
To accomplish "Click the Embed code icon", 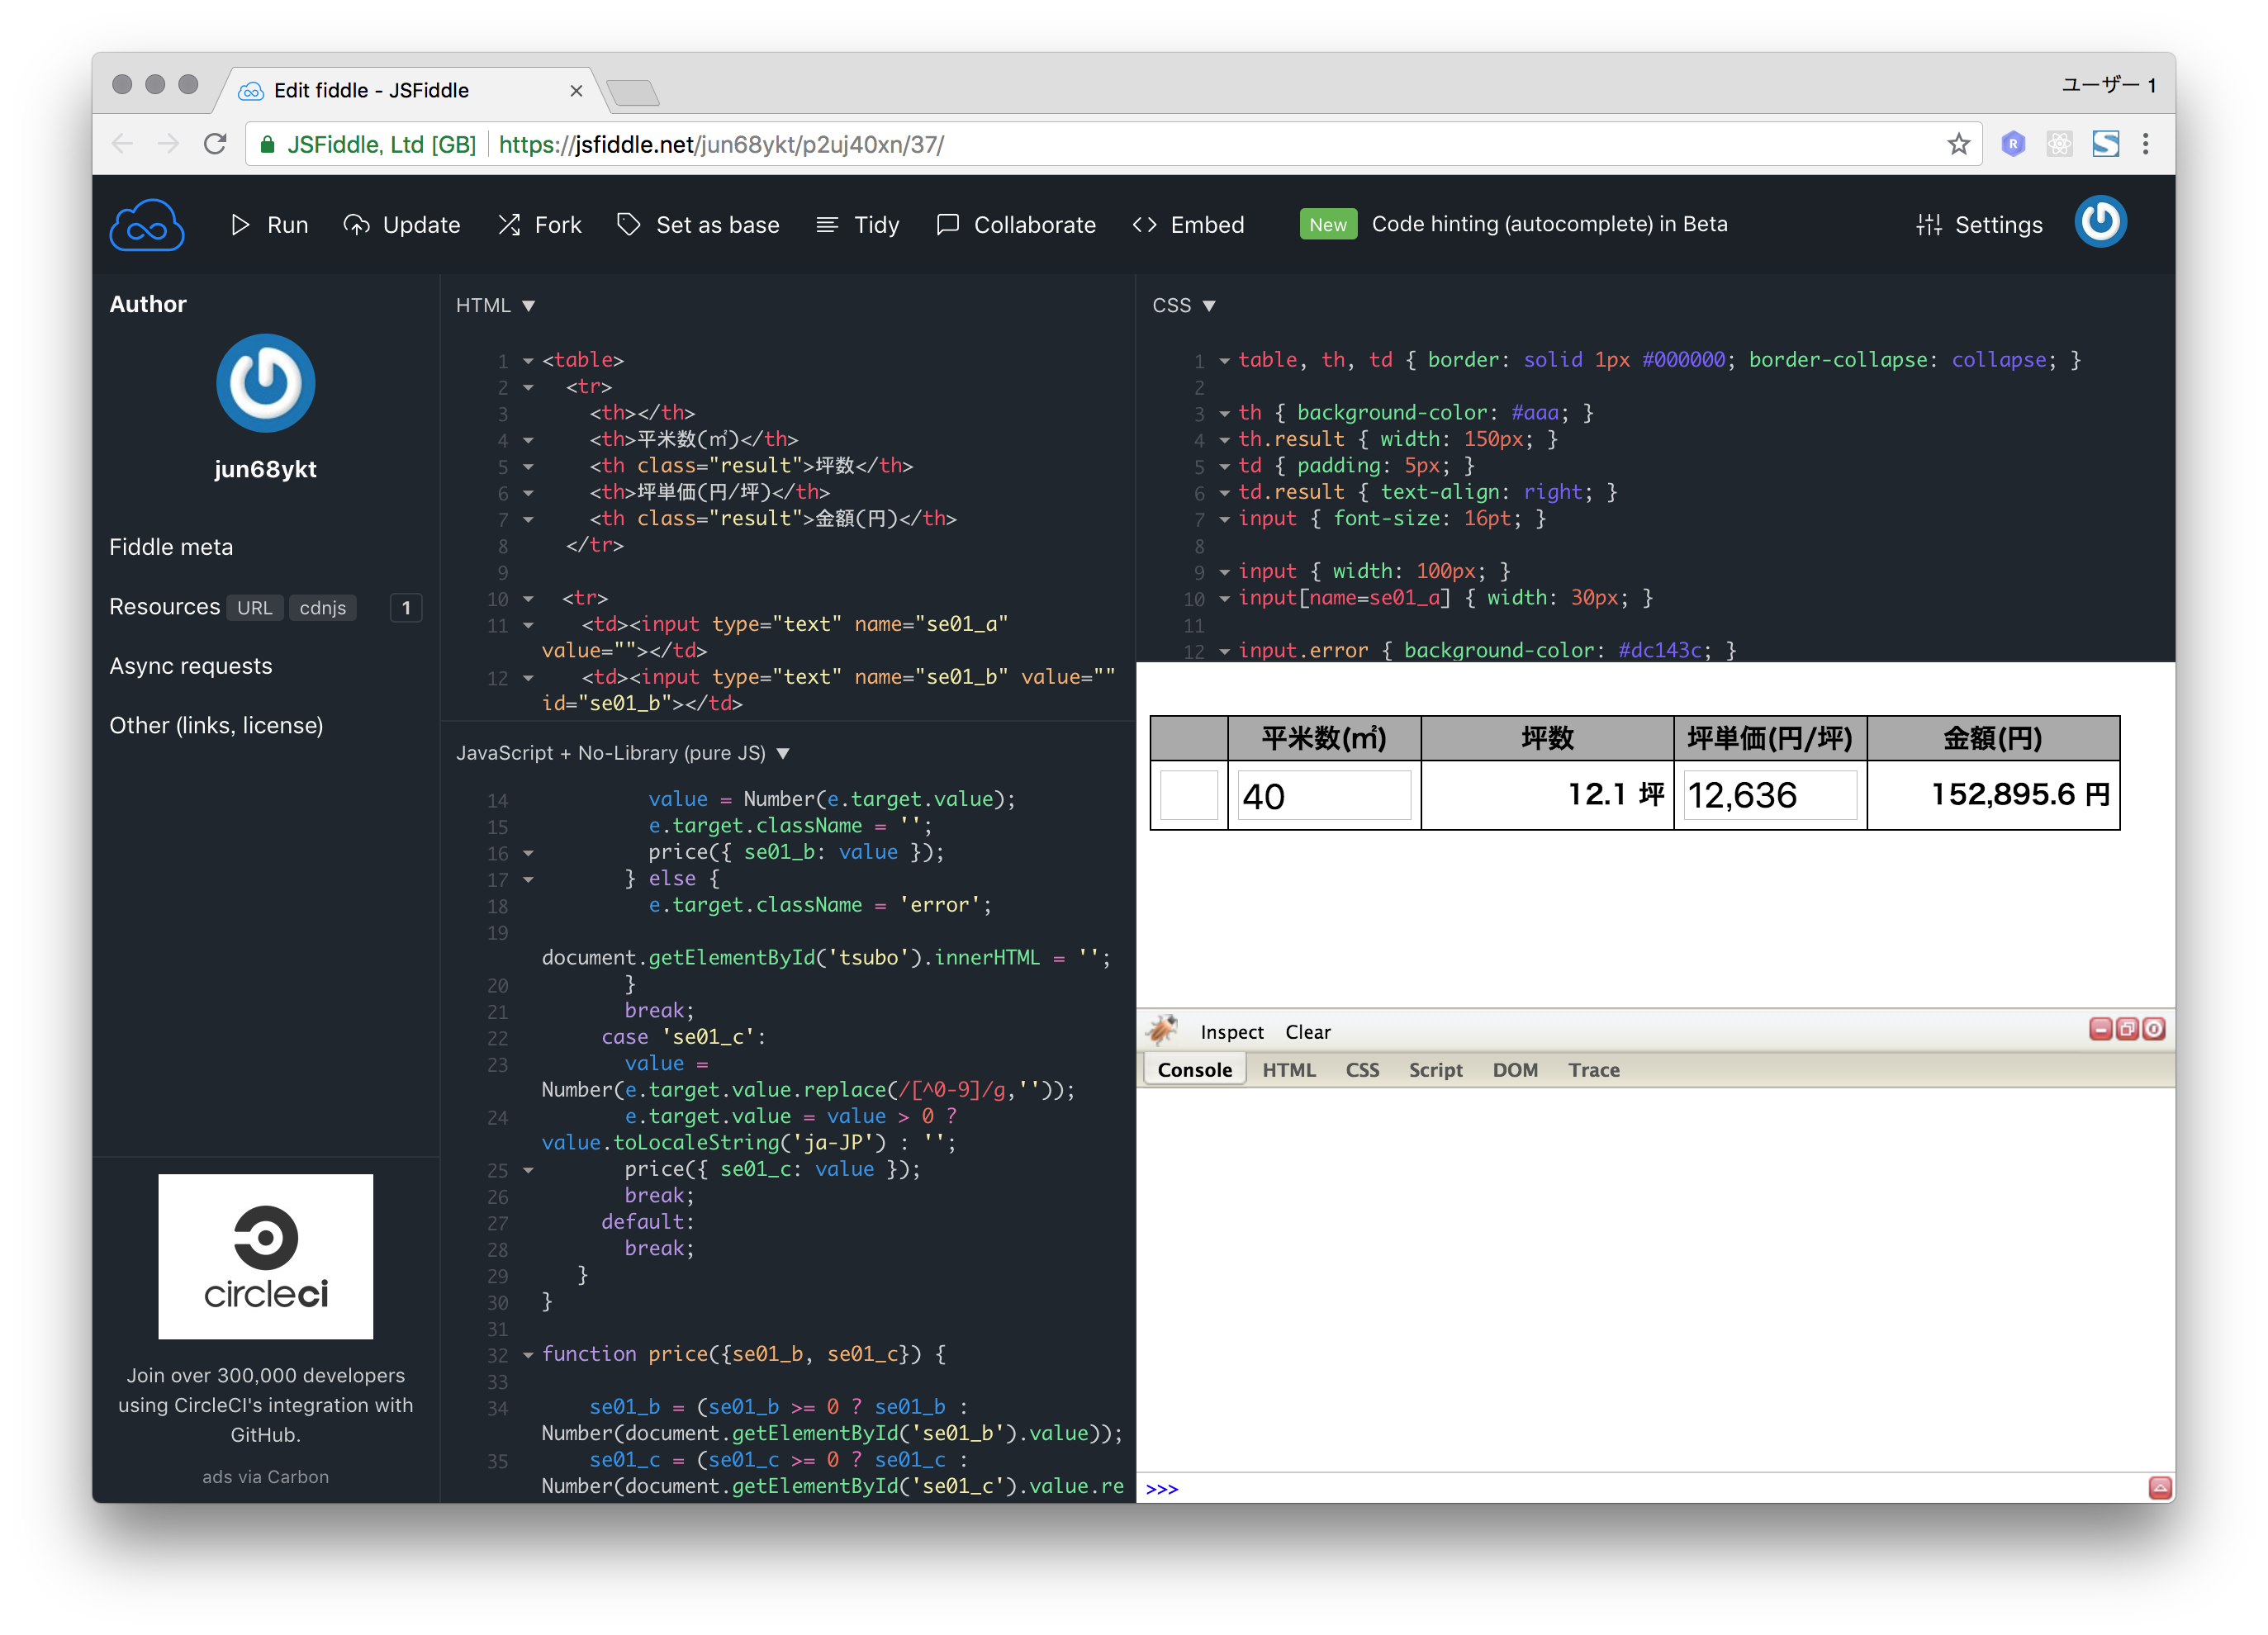I will [1144, 225].
